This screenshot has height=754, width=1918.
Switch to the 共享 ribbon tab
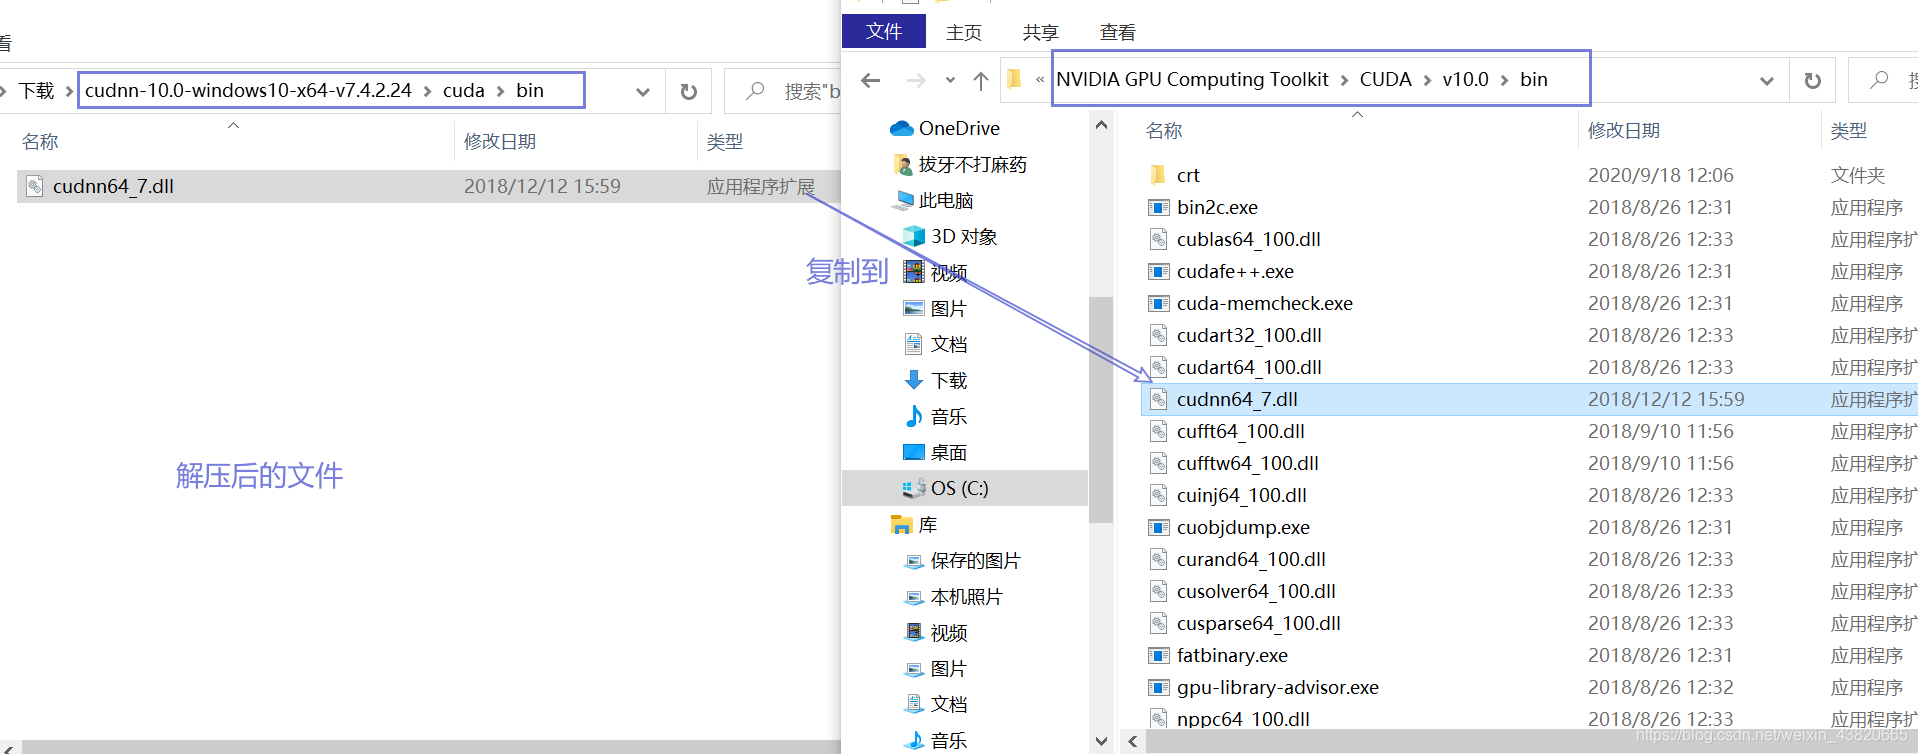click(1040, 32)
